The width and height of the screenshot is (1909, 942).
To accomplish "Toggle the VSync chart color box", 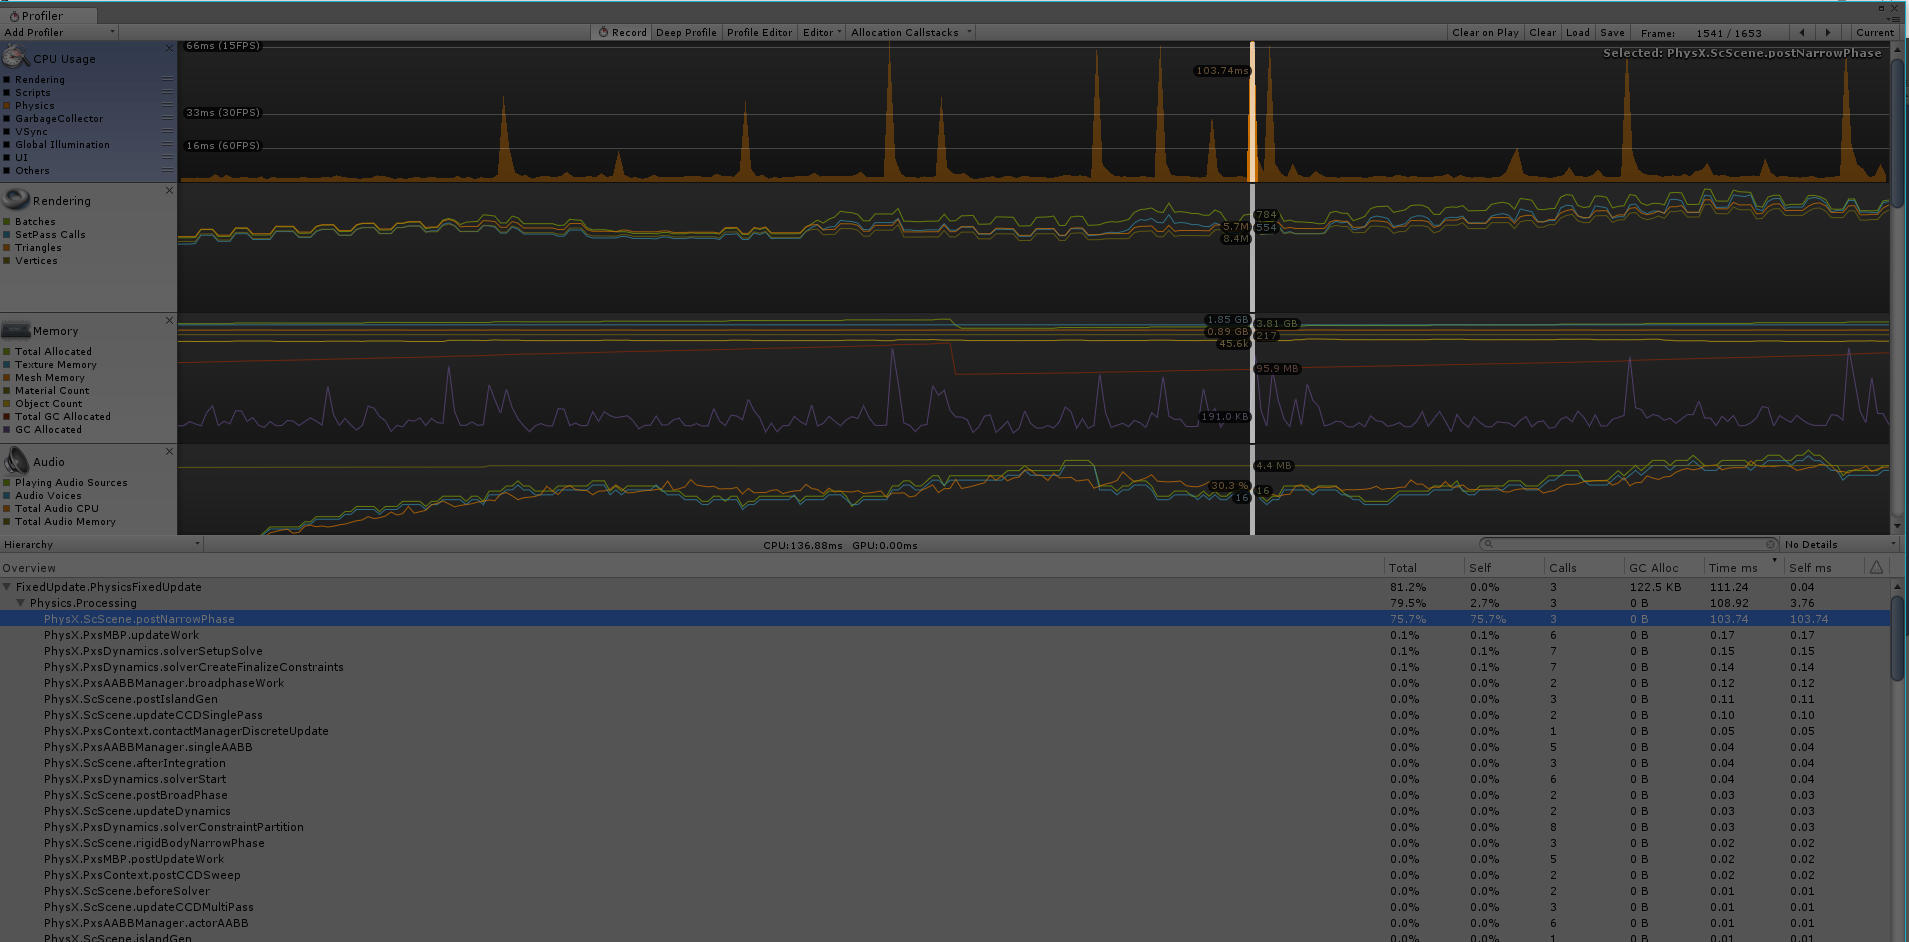I will click(7, 131).
